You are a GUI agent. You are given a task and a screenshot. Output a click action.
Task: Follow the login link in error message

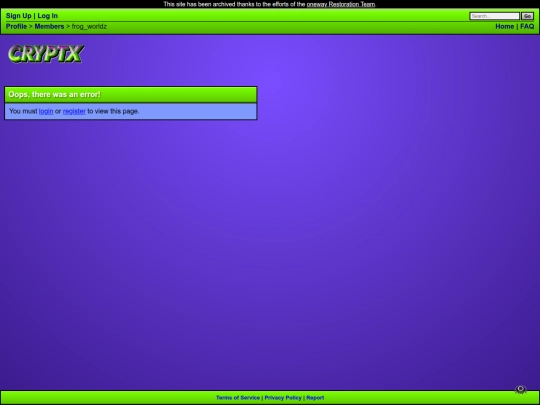click(46, 111)
